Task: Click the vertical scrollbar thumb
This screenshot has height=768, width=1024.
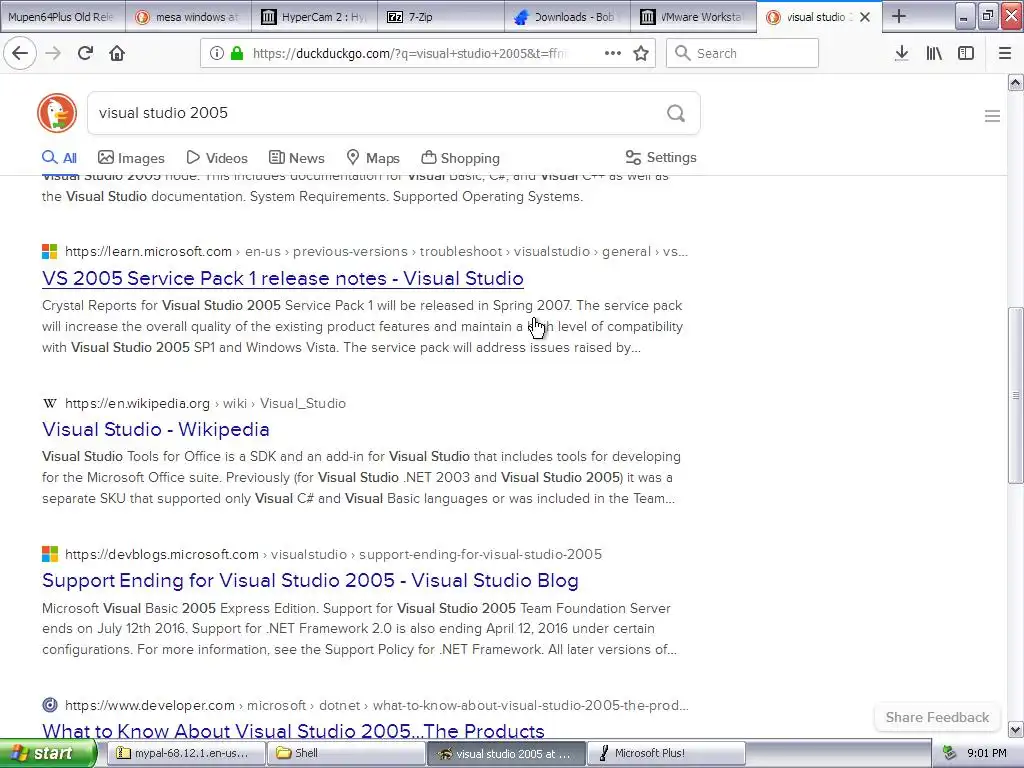Action: click(1015, 395)
